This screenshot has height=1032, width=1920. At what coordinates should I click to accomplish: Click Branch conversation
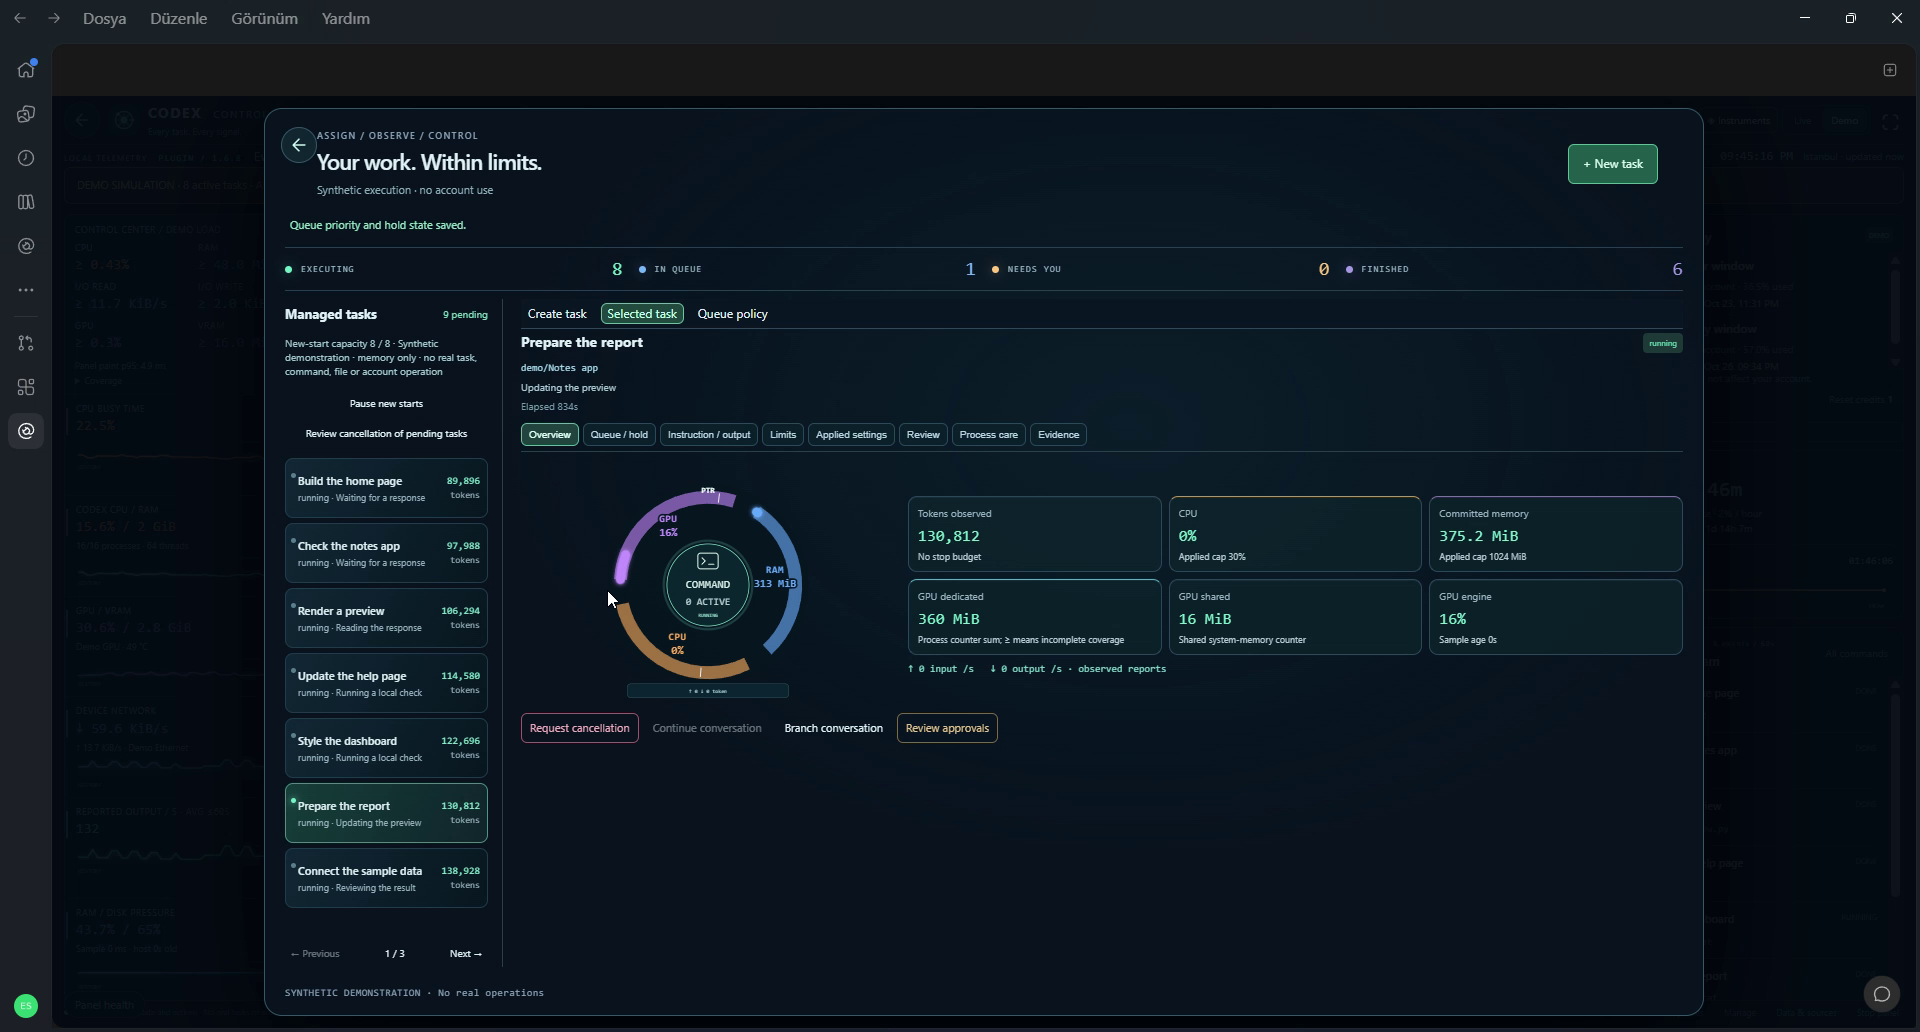pos(833,728)
